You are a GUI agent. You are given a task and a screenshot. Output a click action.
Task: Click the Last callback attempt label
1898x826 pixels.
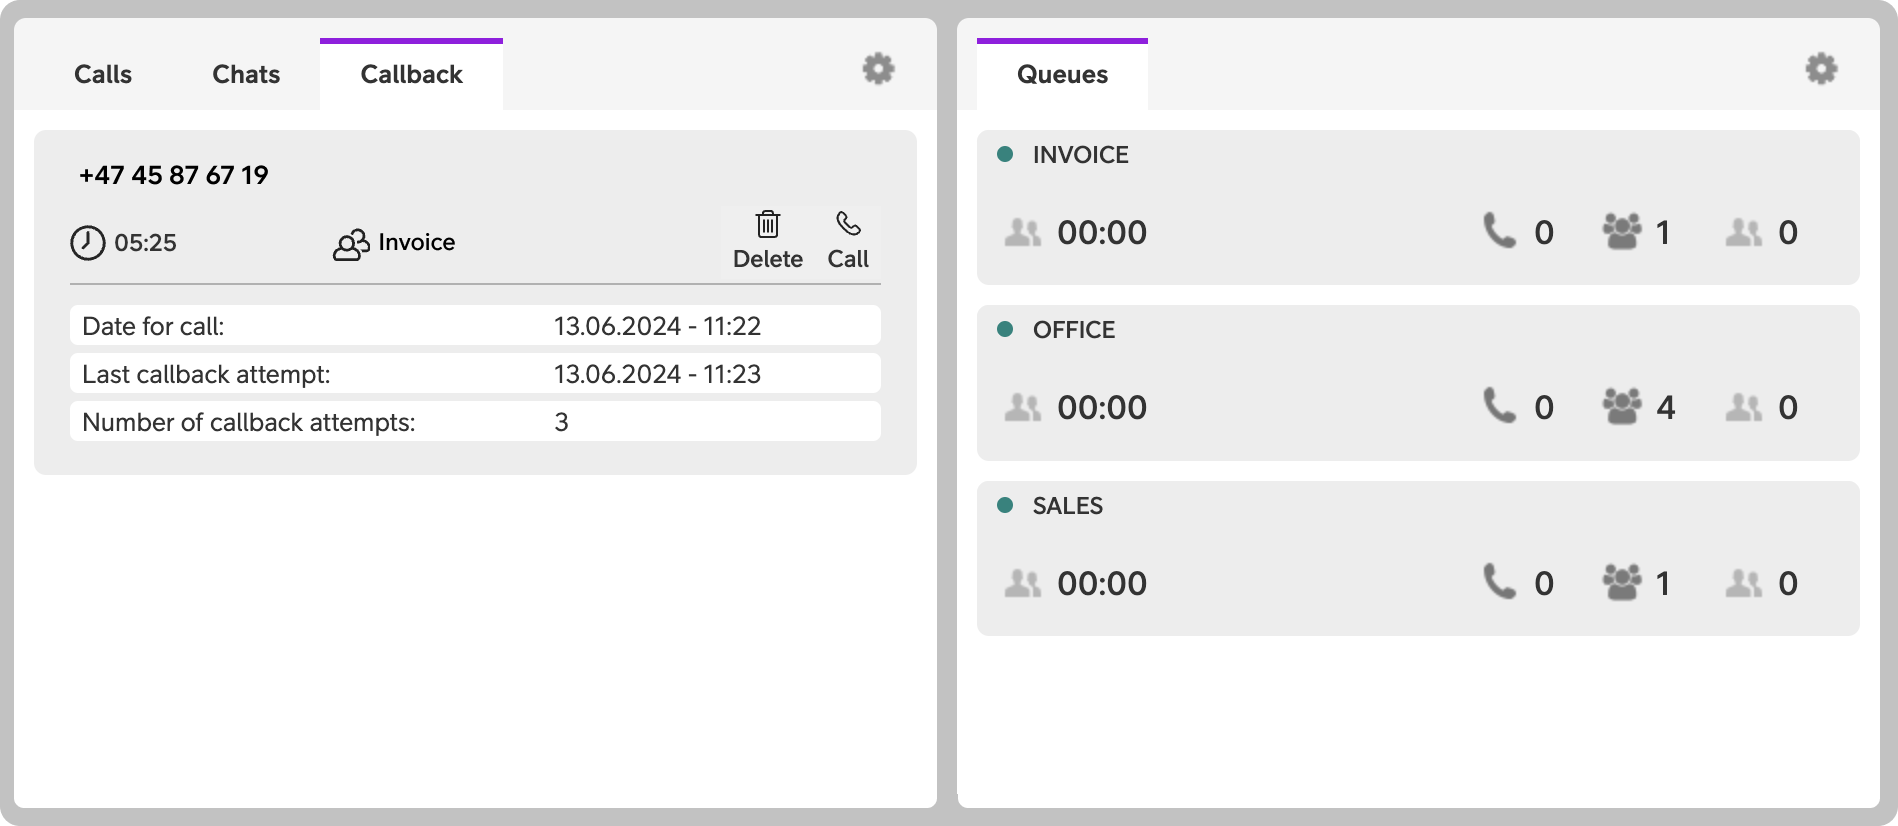206,374
